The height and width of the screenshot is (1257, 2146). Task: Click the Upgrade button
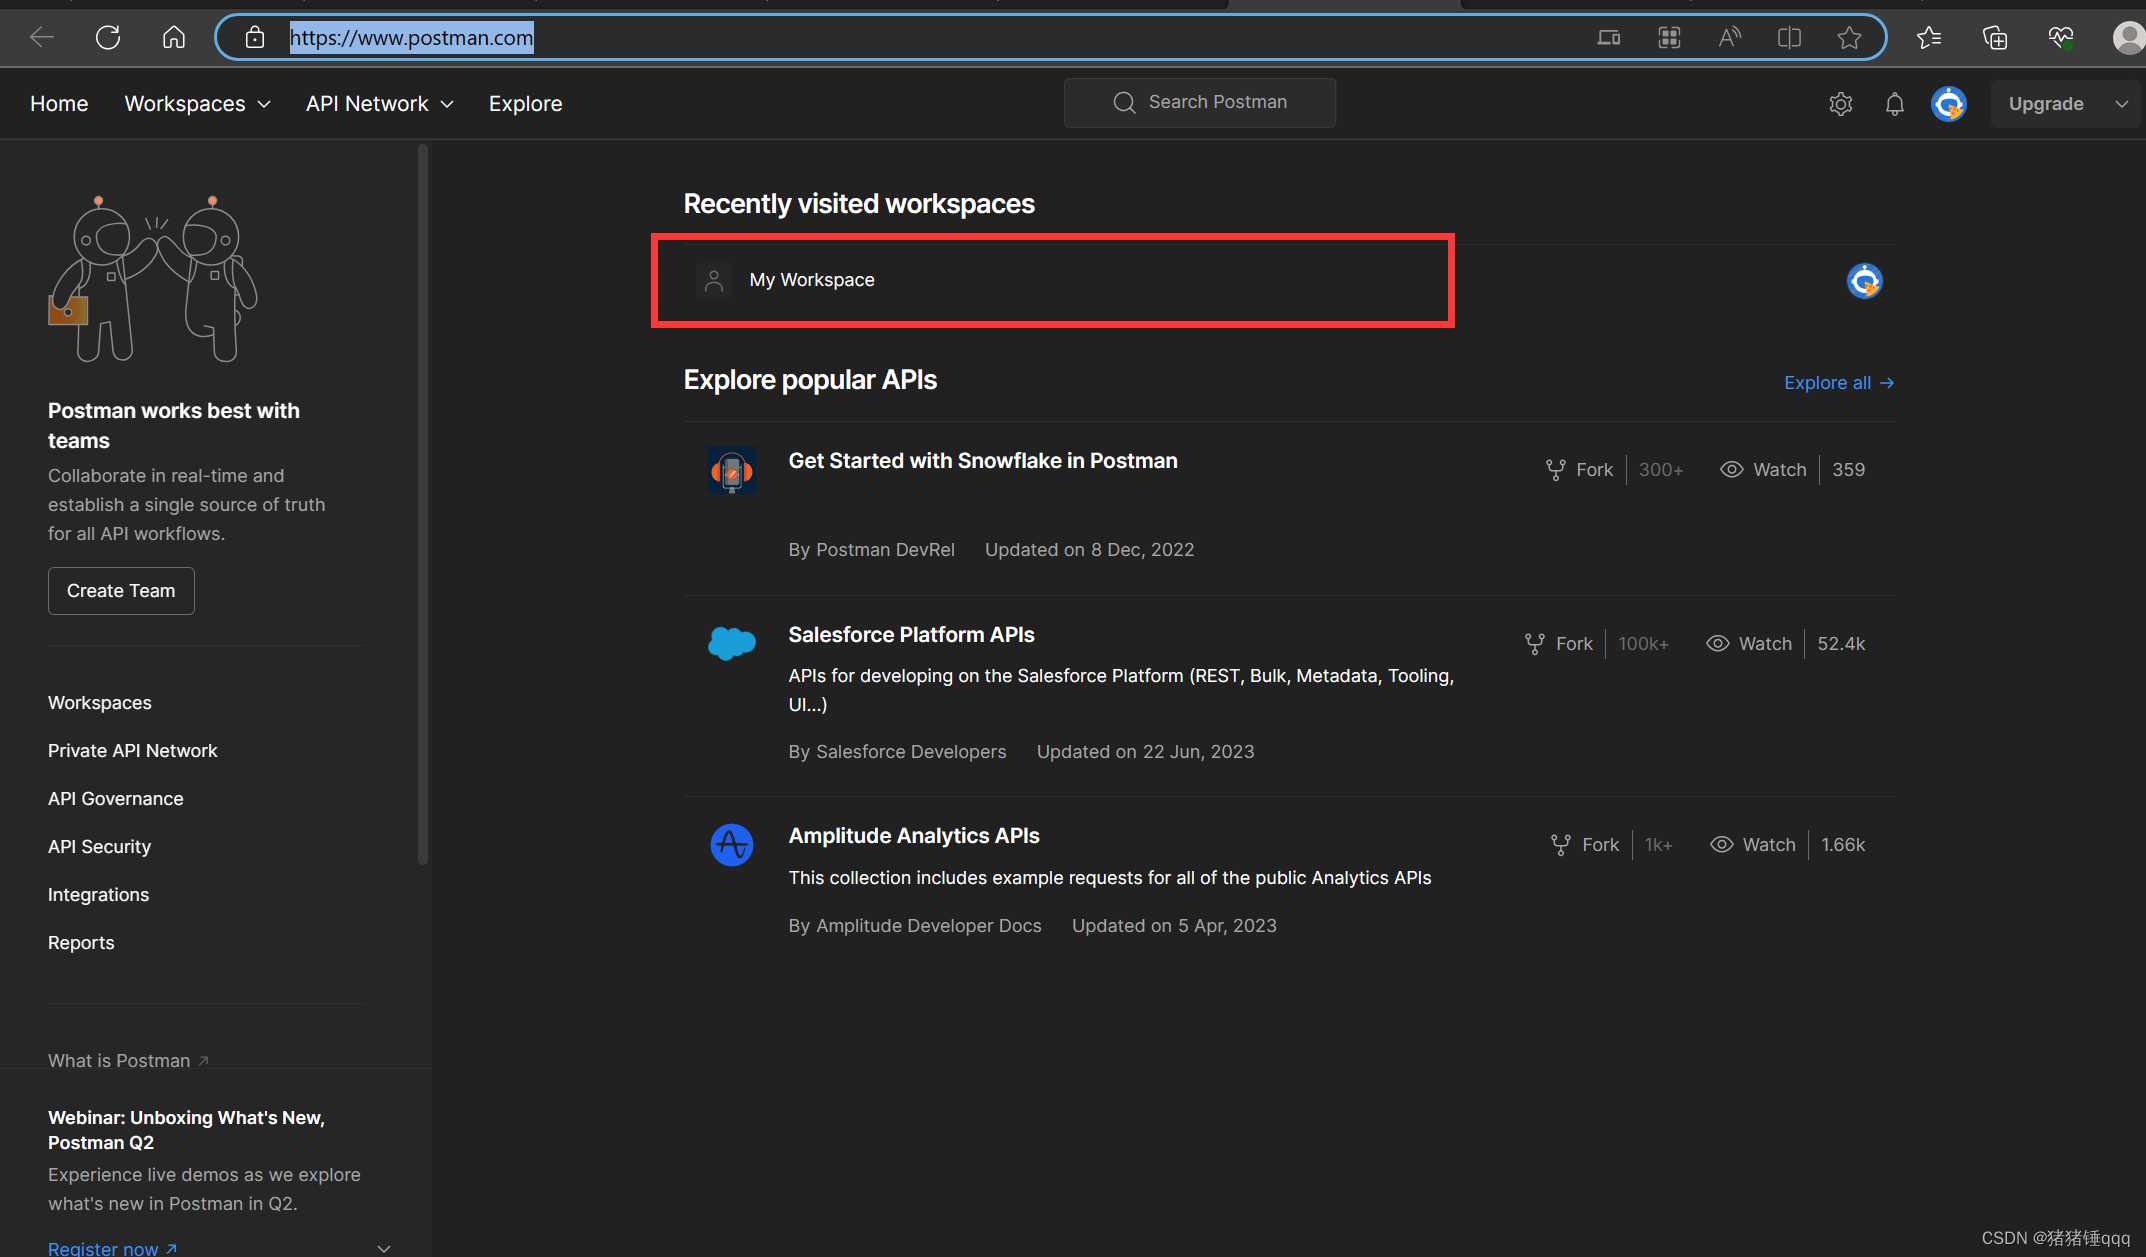tap(2046, 104)
